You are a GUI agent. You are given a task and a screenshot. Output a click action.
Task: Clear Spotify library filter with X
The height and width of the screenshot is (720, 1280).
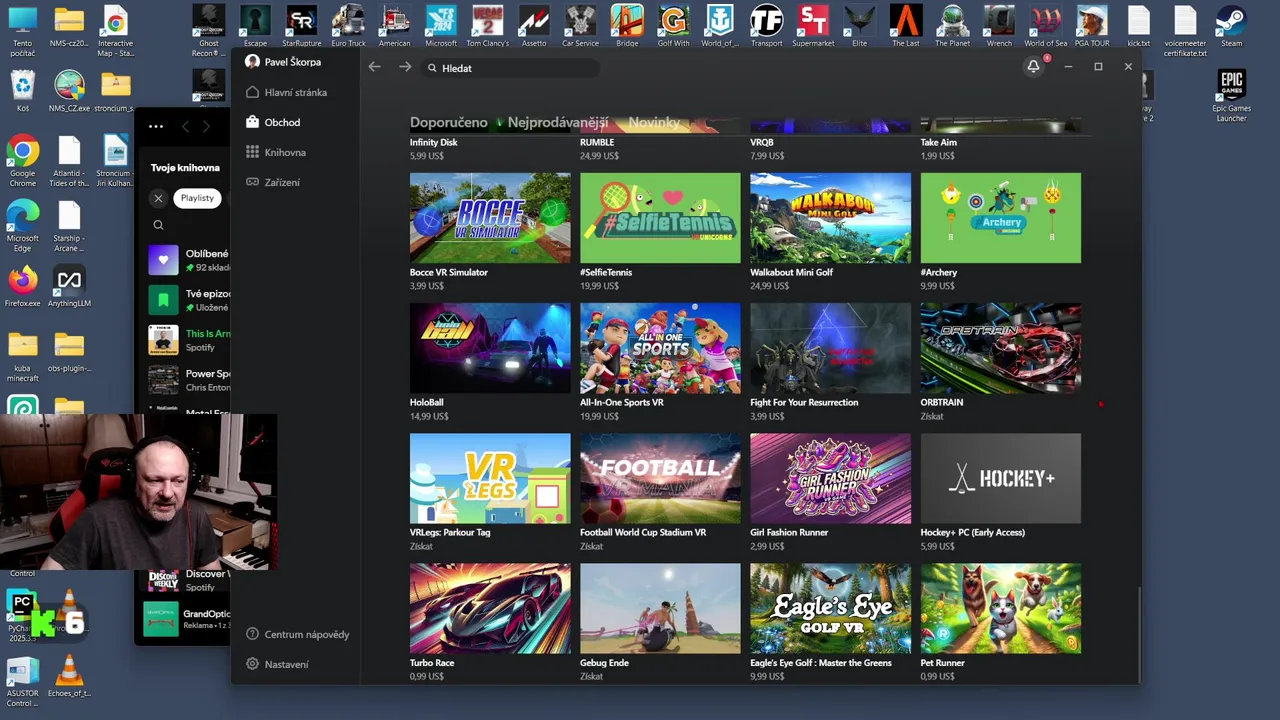(158, 198)
